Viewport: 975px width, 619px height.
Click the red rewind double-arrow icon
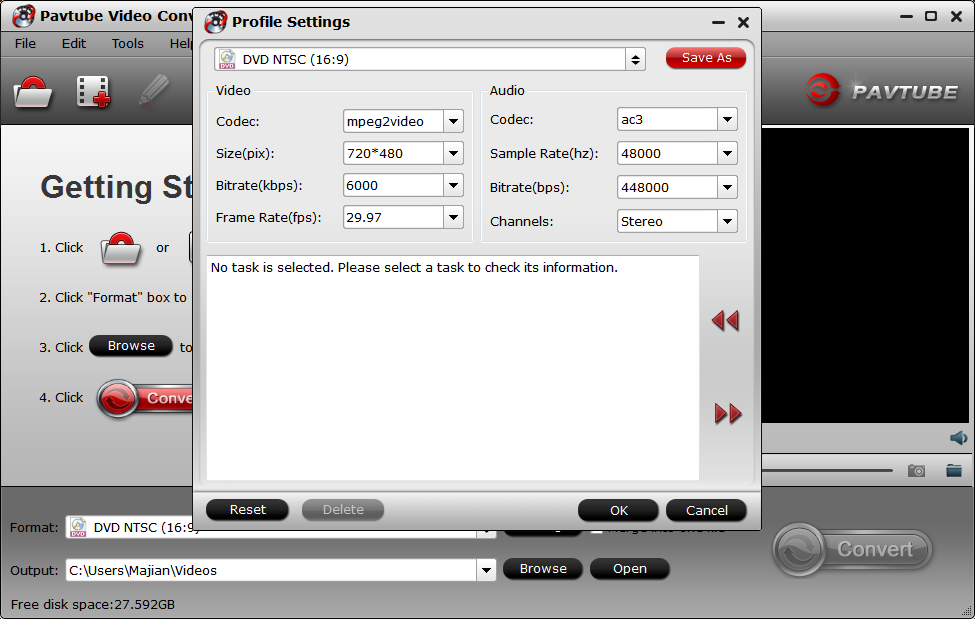pyautogui.click(x=725, y=320)
